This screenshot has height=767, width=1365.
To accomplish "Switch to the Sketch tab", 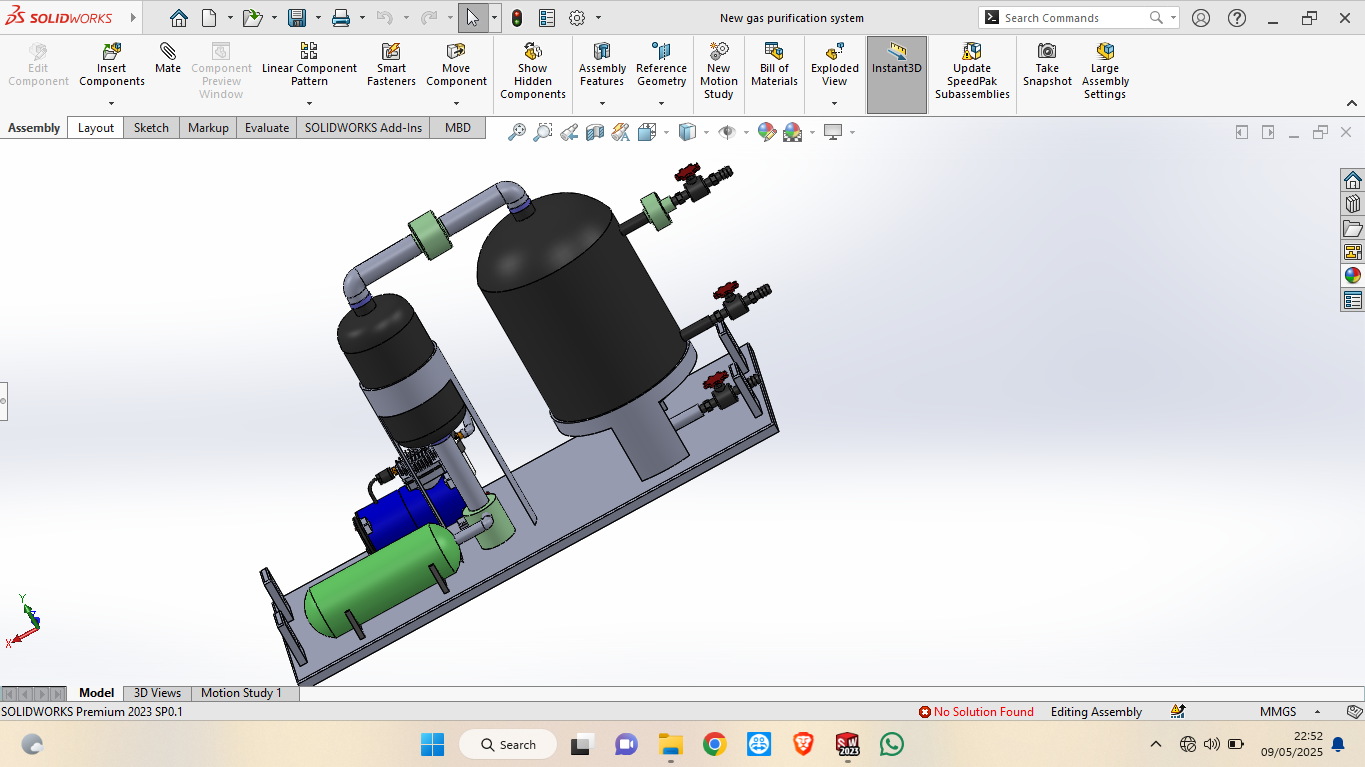I will click(151, 128).
